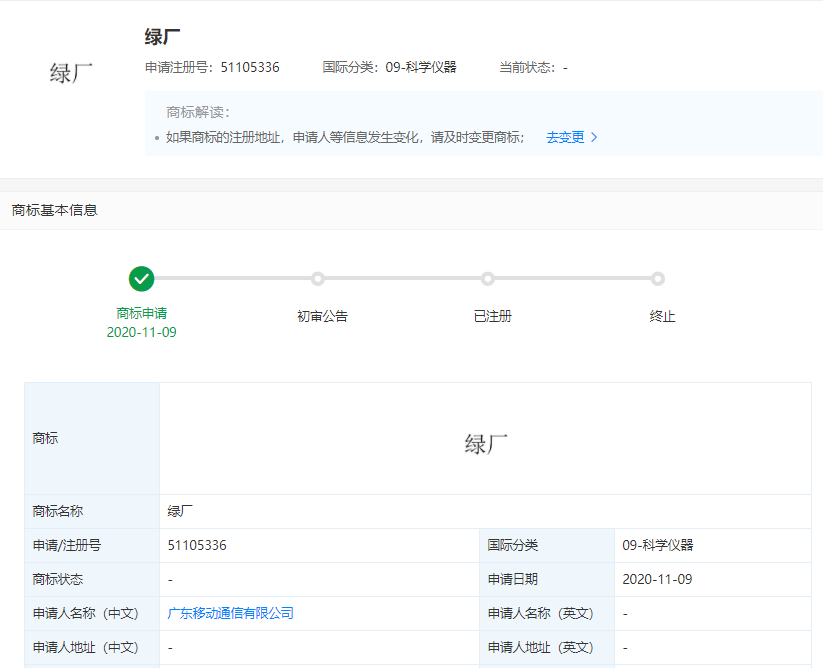
Task: Click the 已注册 step label text
Action: coord(492,316)
